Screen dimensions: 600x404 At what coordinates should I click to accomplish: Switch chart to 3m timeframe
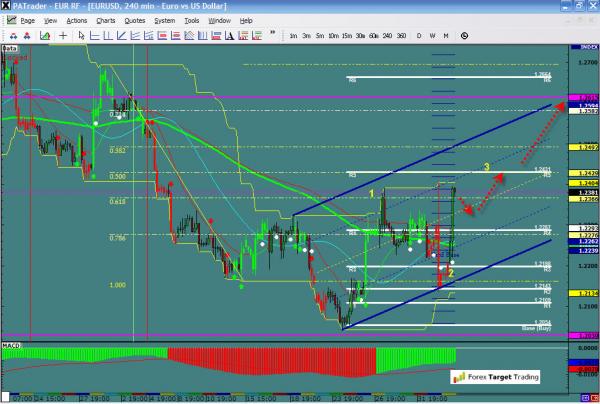(x=307, y=36)
